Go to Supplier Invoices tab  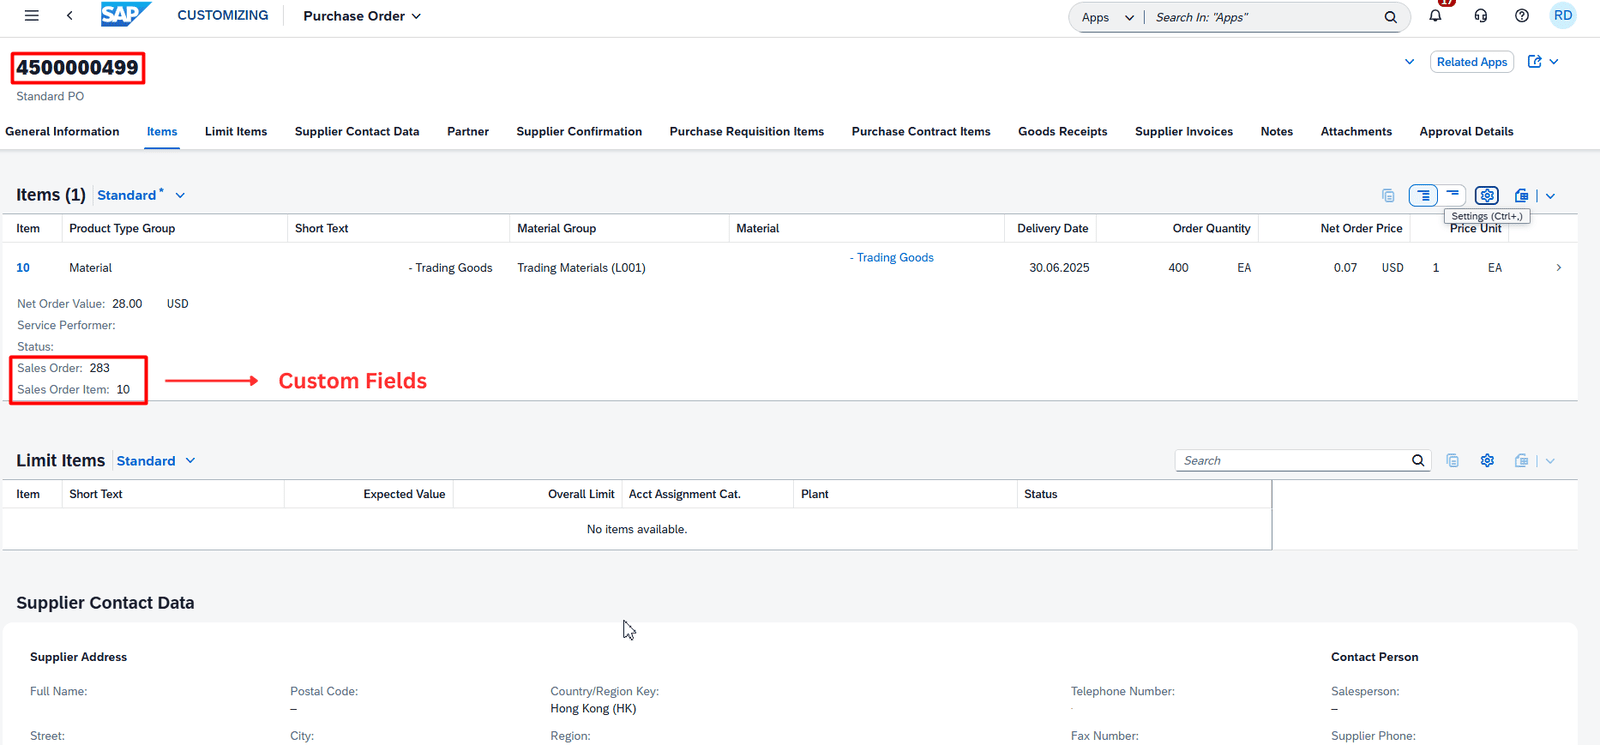pos(1183,132)
